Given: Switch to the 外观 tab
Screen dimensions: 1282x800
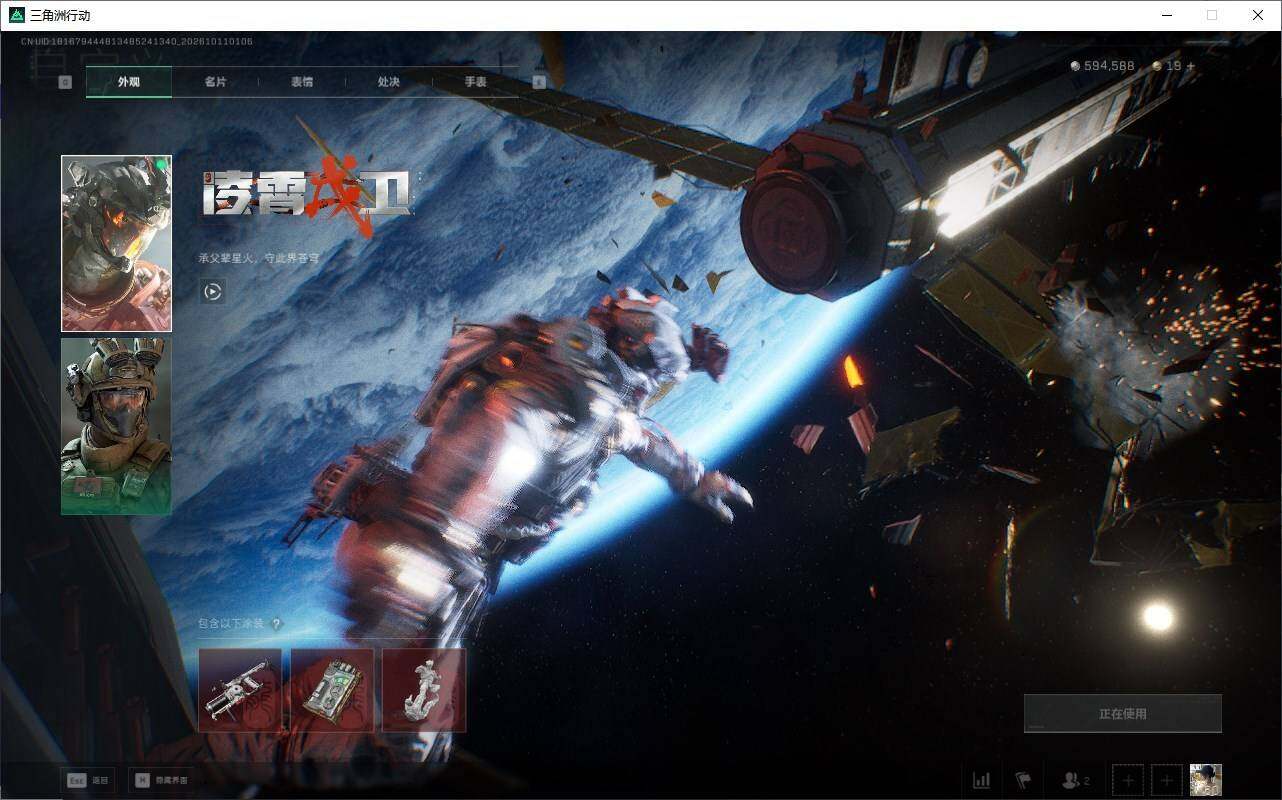Looking at the screenshot, I should (129, 82).
